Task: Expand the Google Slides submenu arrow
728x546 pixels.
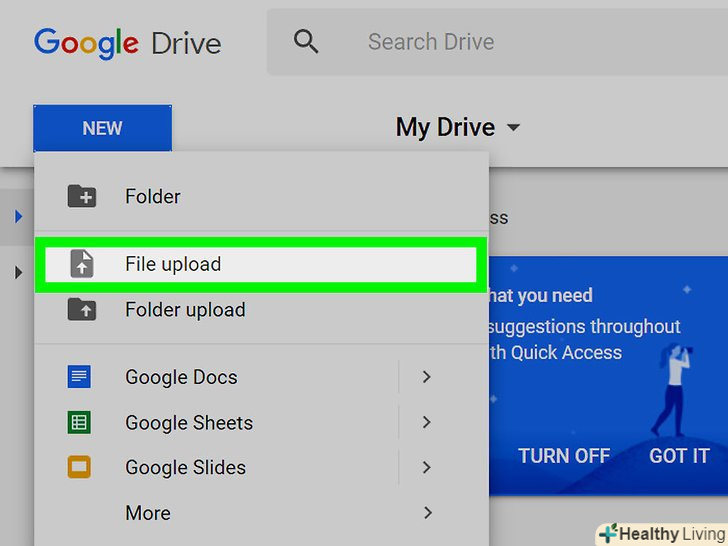Action: coord(427,467)
